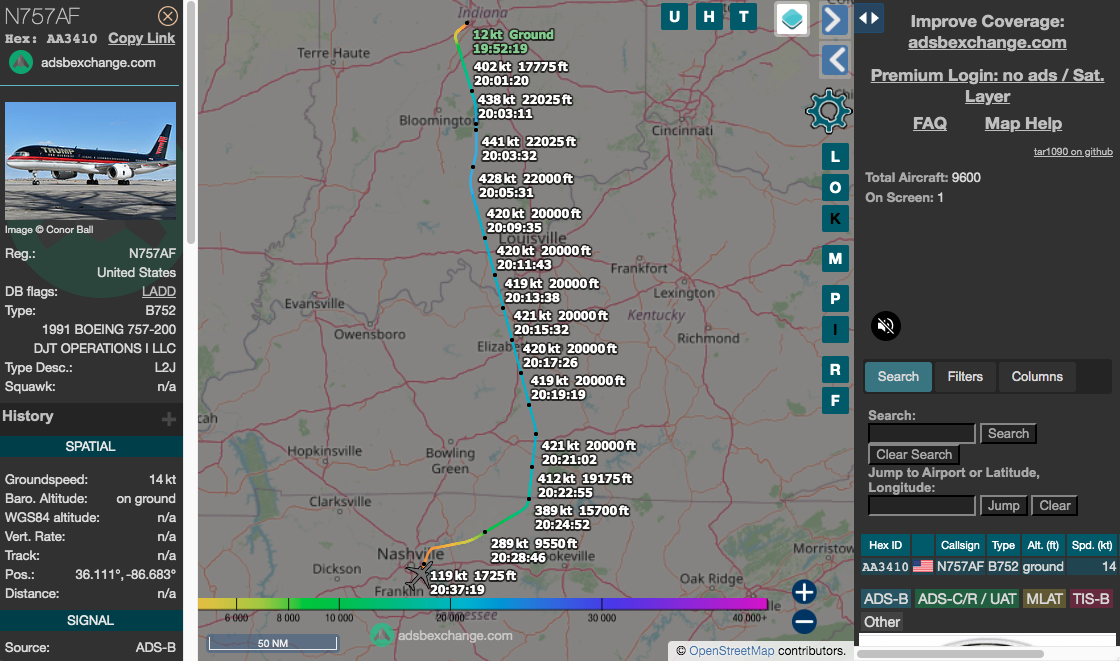Open the settings gear icon
Screen dimensions: 1120x661
(829, 111)
